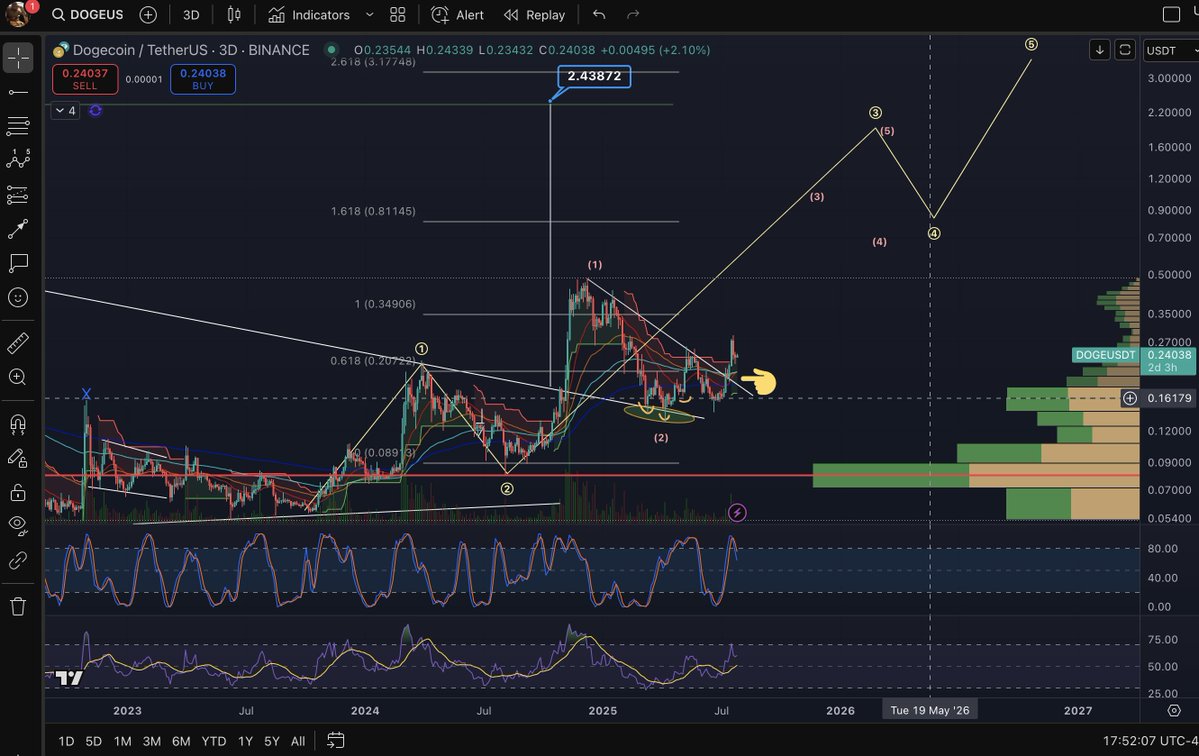Click the purple refresh indicator icon
This screenshot has width=1199, height=756.
click(x=96, y=111)
